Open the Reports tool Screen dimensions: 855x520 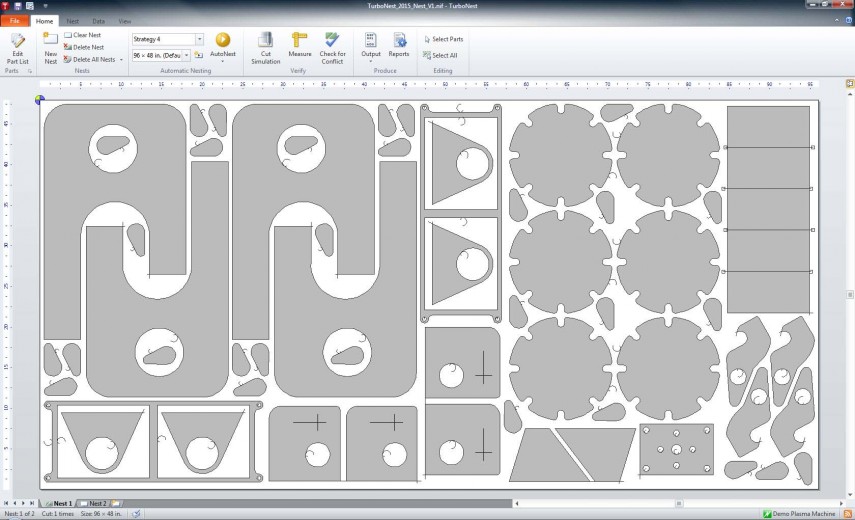pyautogui.click(x=399, y=48)
